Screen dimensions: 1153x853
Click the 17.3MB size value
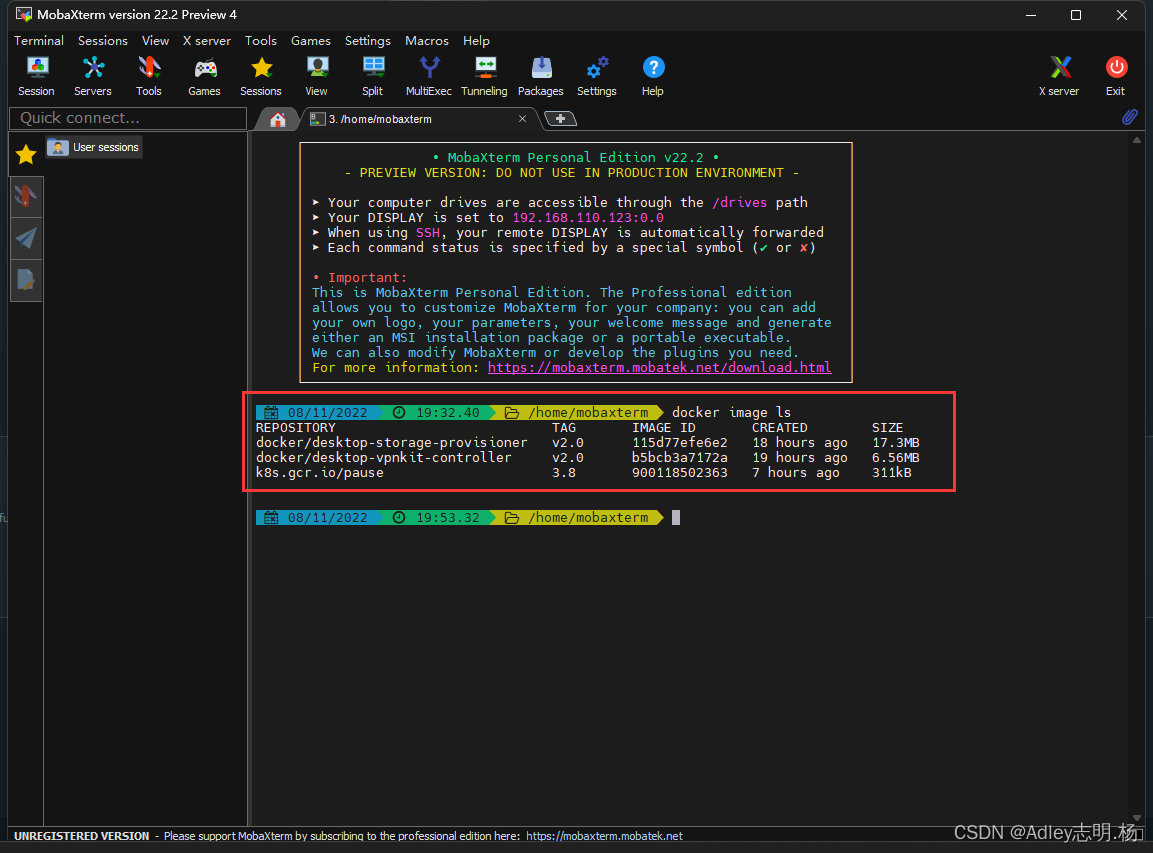(x=896, y=443)
